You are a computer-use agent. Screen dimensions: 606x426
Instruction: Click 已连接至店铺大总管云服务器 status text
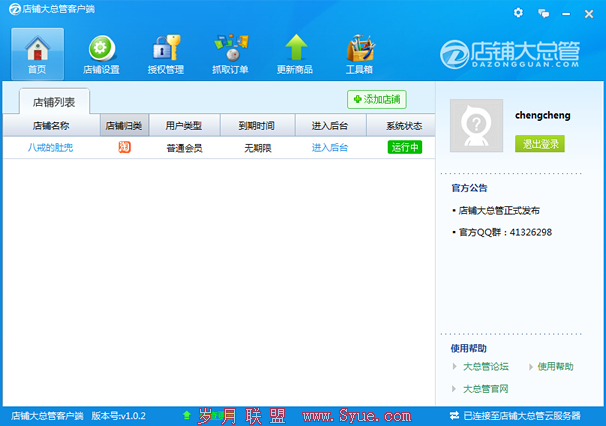pos(522,416)
